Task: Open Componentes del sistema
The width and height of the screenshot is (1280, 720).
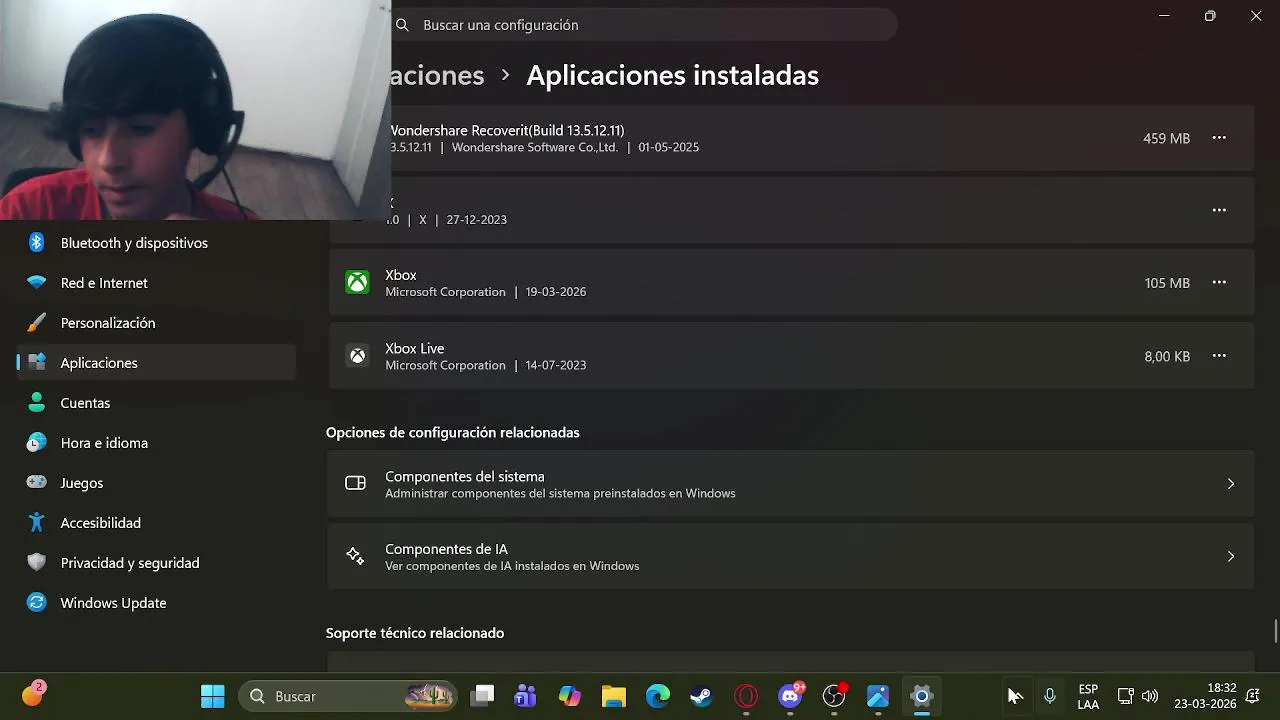Action: click(x=790, y=484)
